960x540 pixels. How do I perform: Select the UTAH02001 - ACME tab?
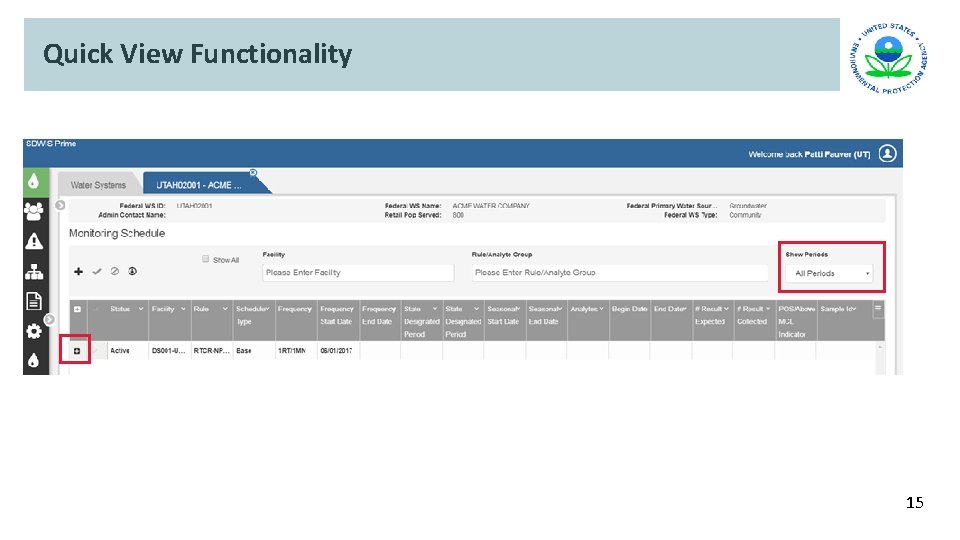[198, 185]
